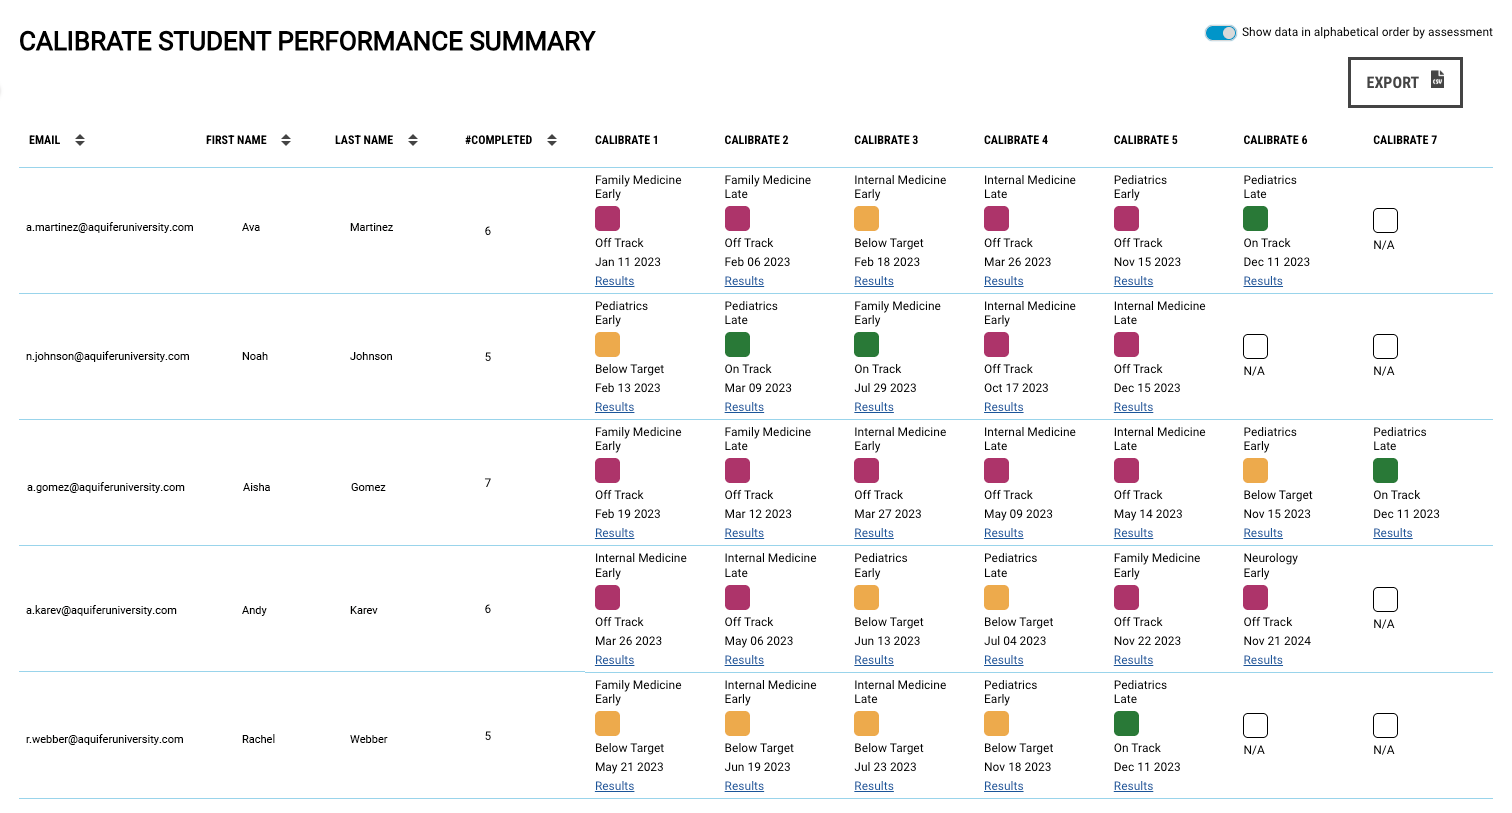The height and width of the screenshot is (813, 1512).
Task: Click the Email column sort arrows icon
Action: [80, 140]
